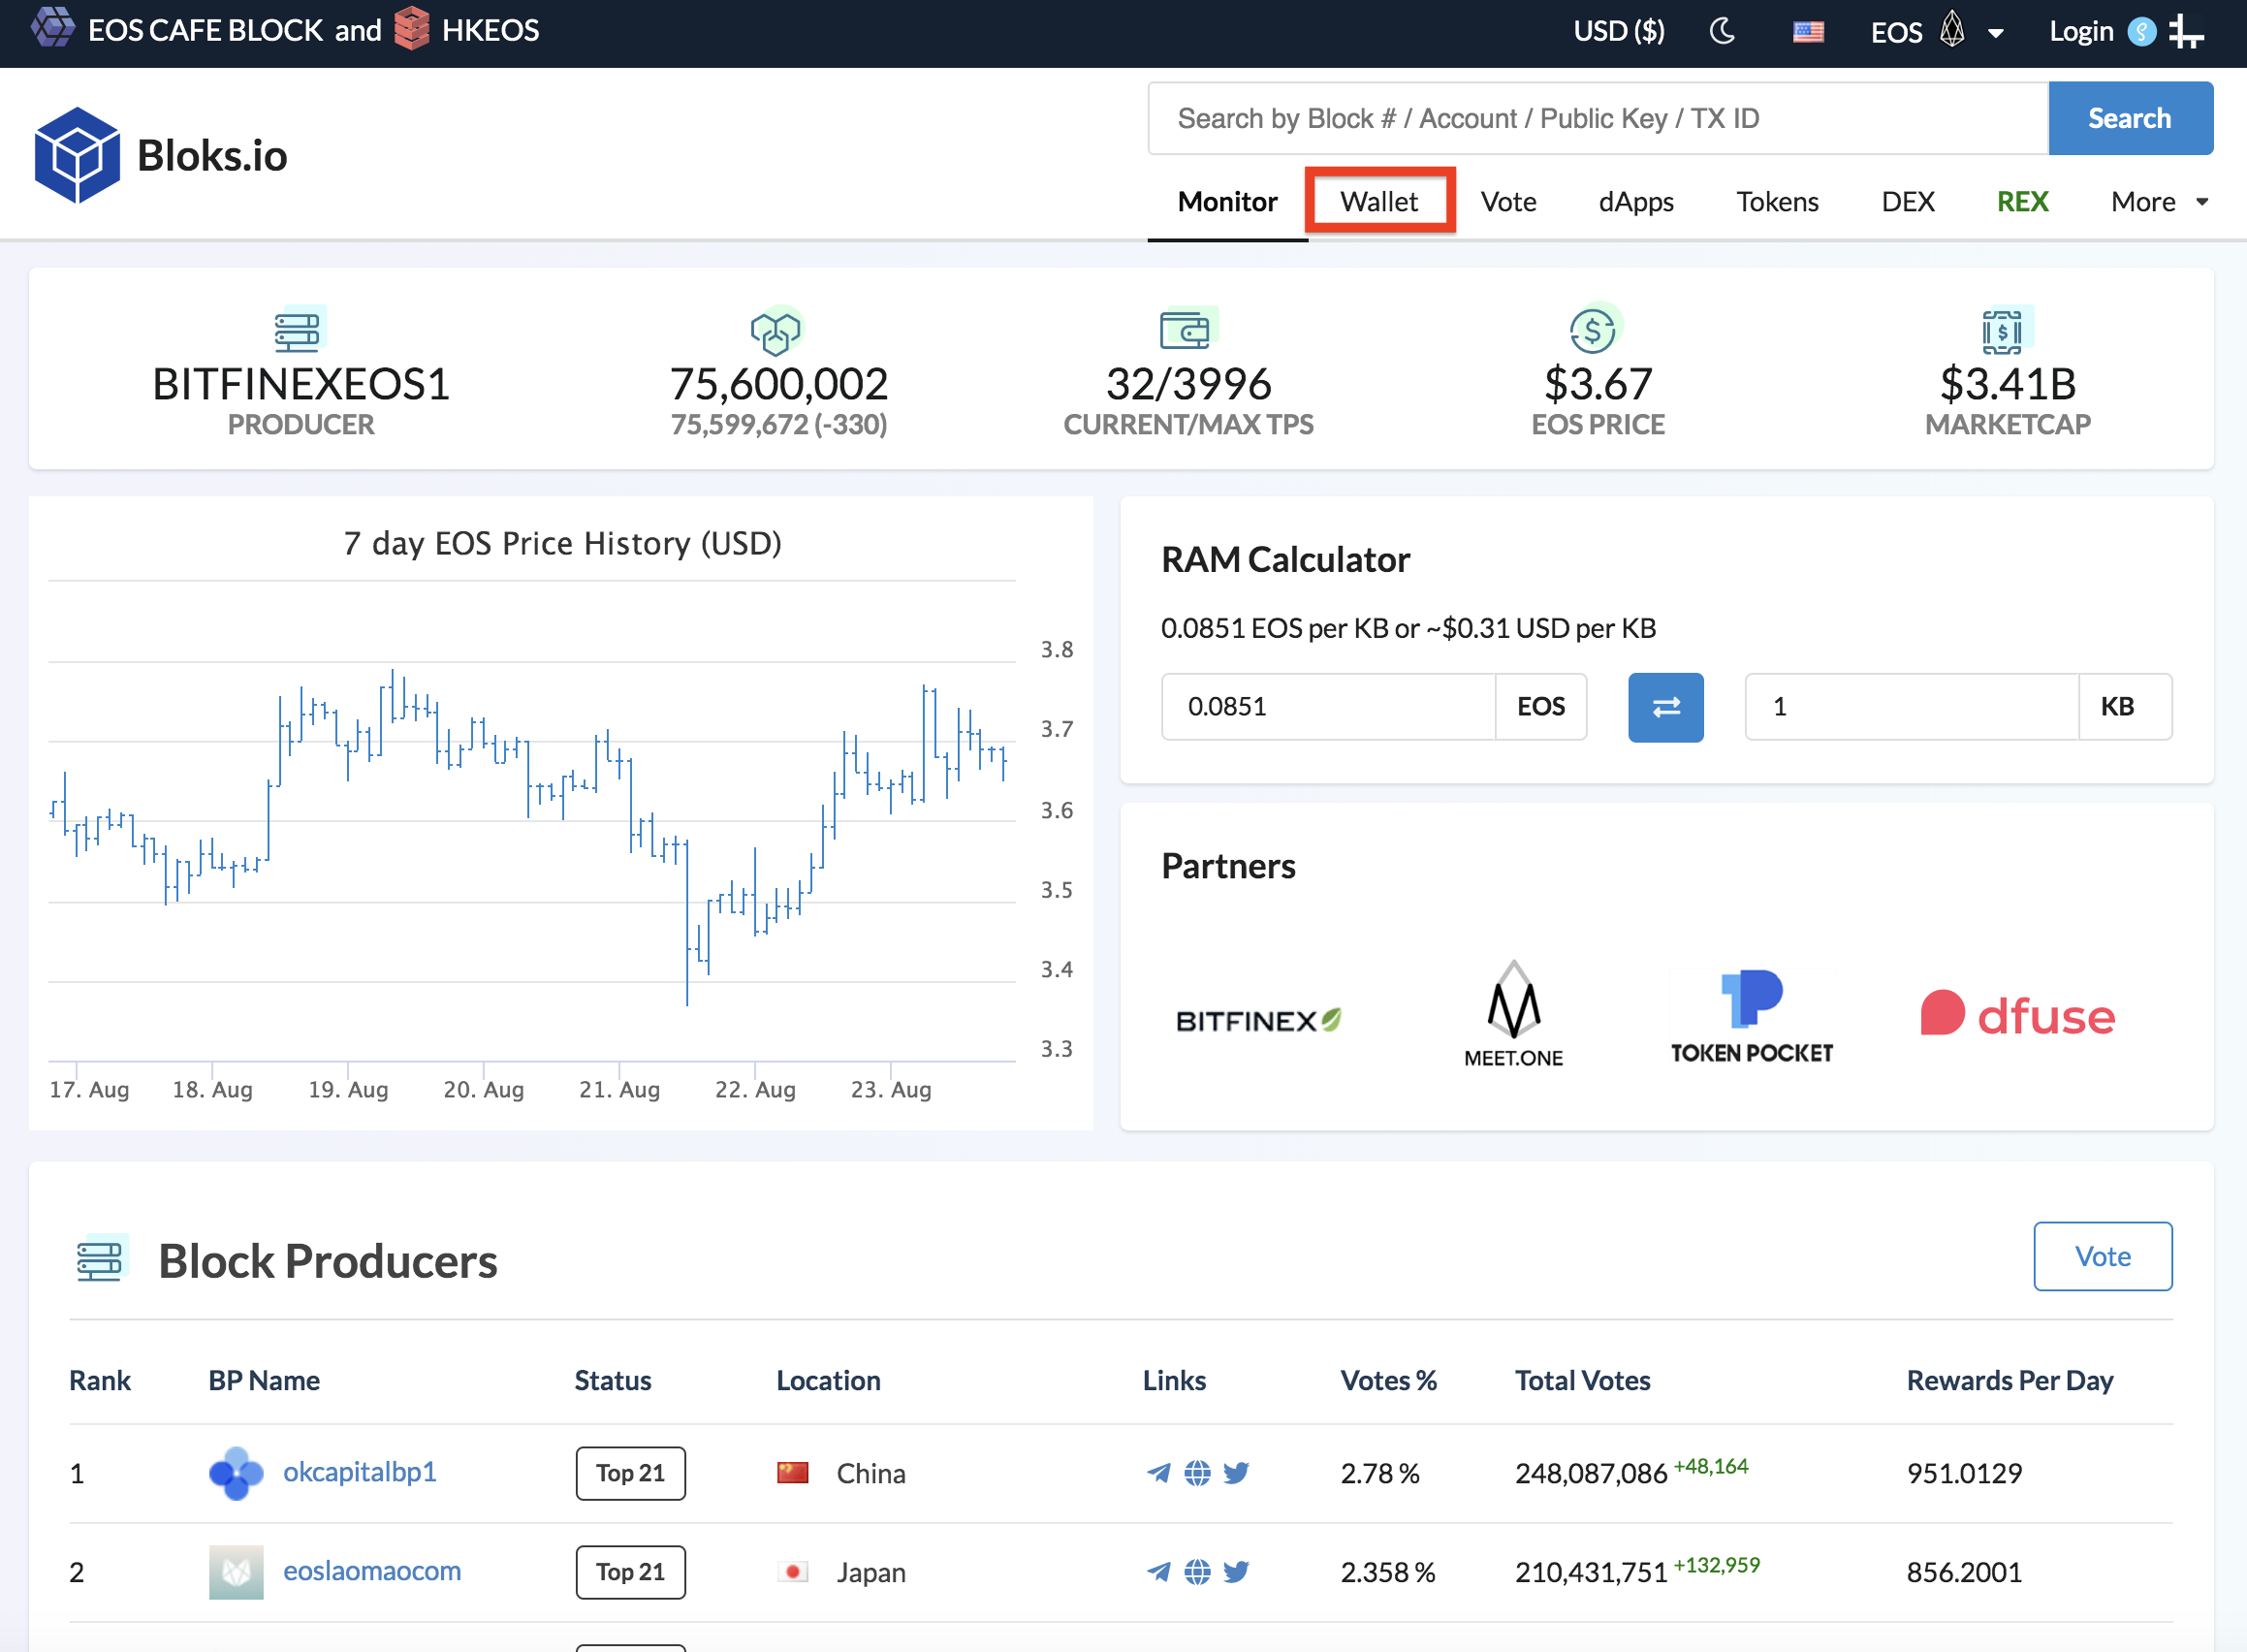
Task: Open the EOS CAFE BLOCK link
Action: (205, 30)
